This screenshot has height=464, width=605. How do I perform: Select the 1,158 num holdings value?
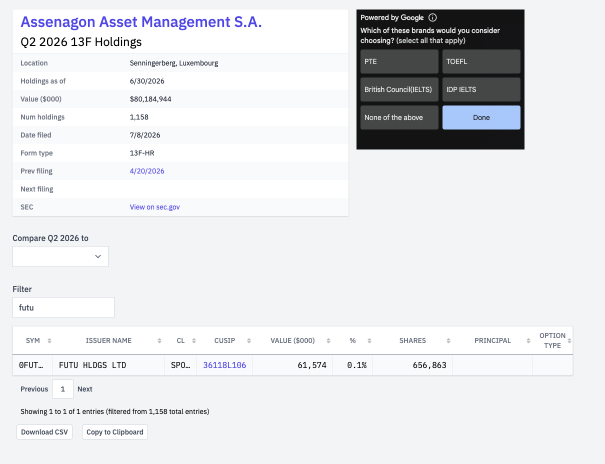[x=139, y=117]
